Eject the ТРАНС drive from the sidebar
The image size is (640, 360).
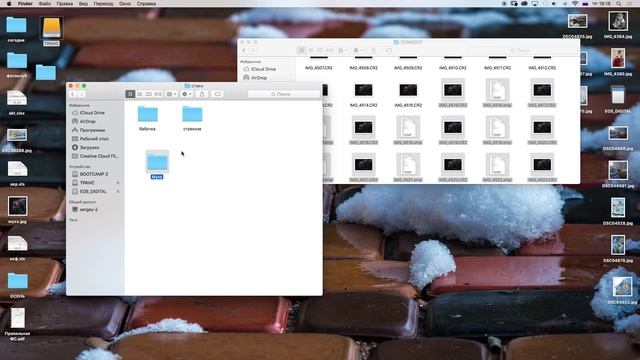(x=118, y=183)
